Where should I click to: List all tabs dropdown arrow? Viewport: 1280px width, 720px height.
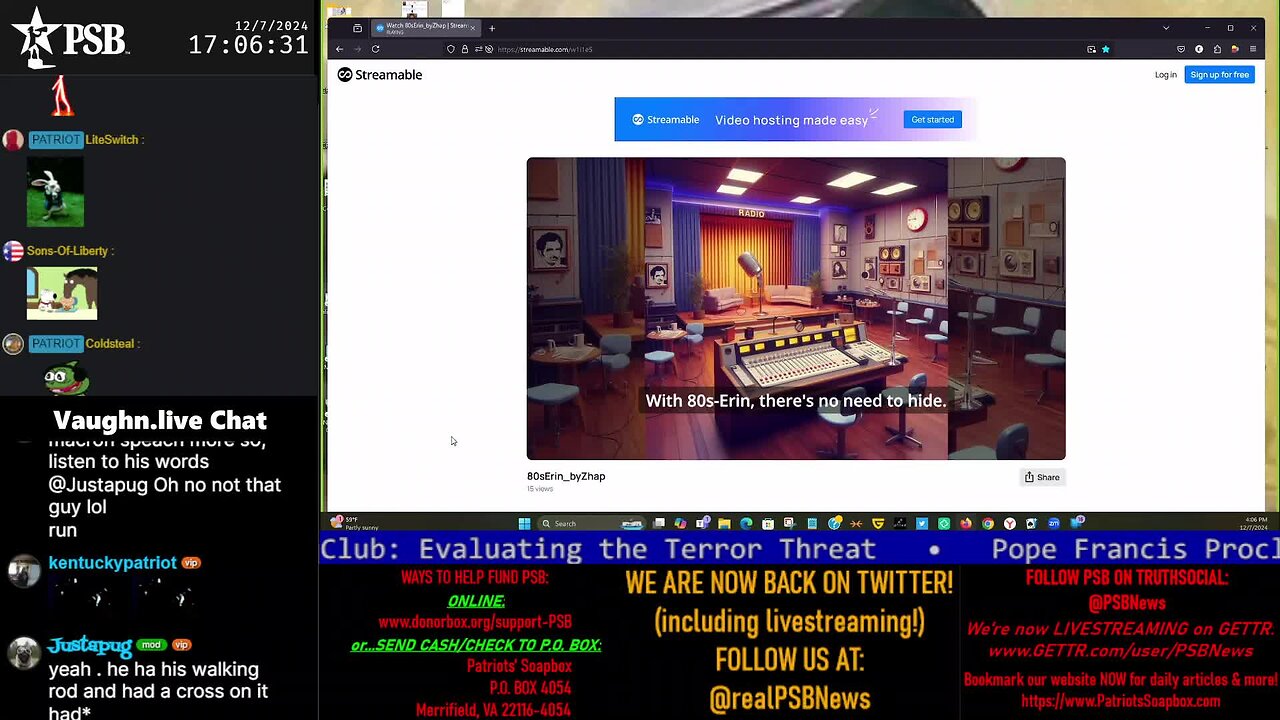point(1165,28)
